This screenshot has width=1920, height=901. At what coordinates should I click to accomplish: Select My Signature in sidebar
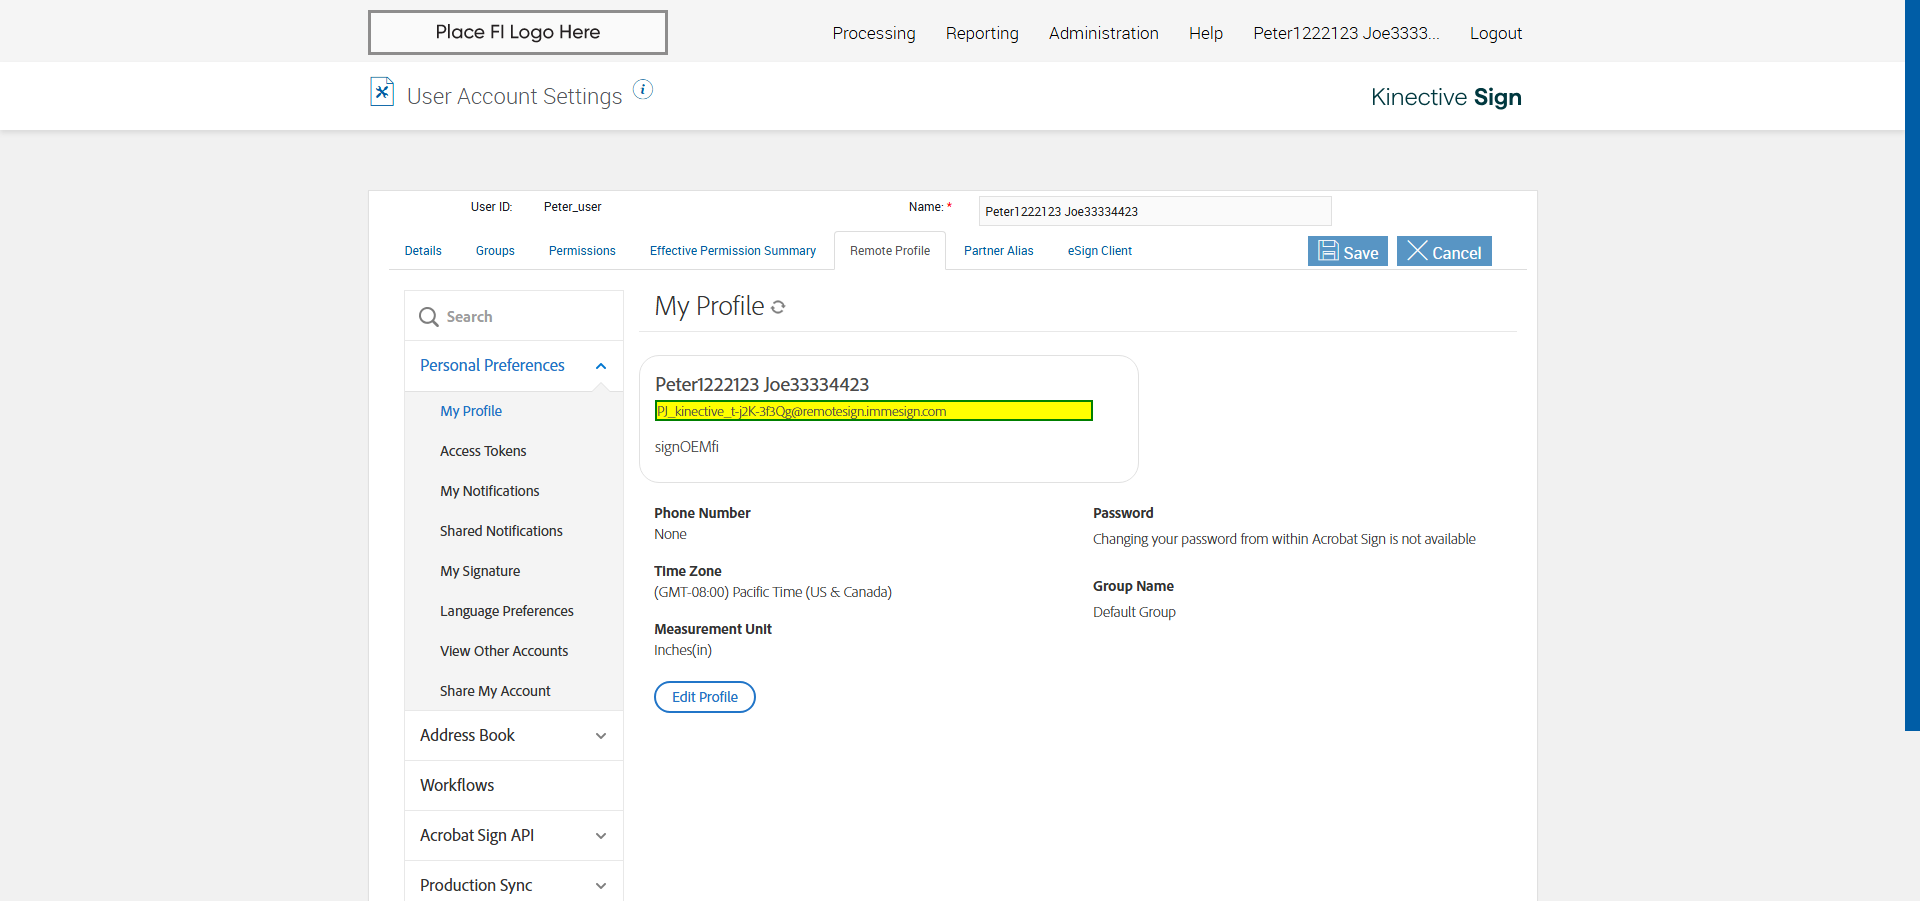[480, 571]
